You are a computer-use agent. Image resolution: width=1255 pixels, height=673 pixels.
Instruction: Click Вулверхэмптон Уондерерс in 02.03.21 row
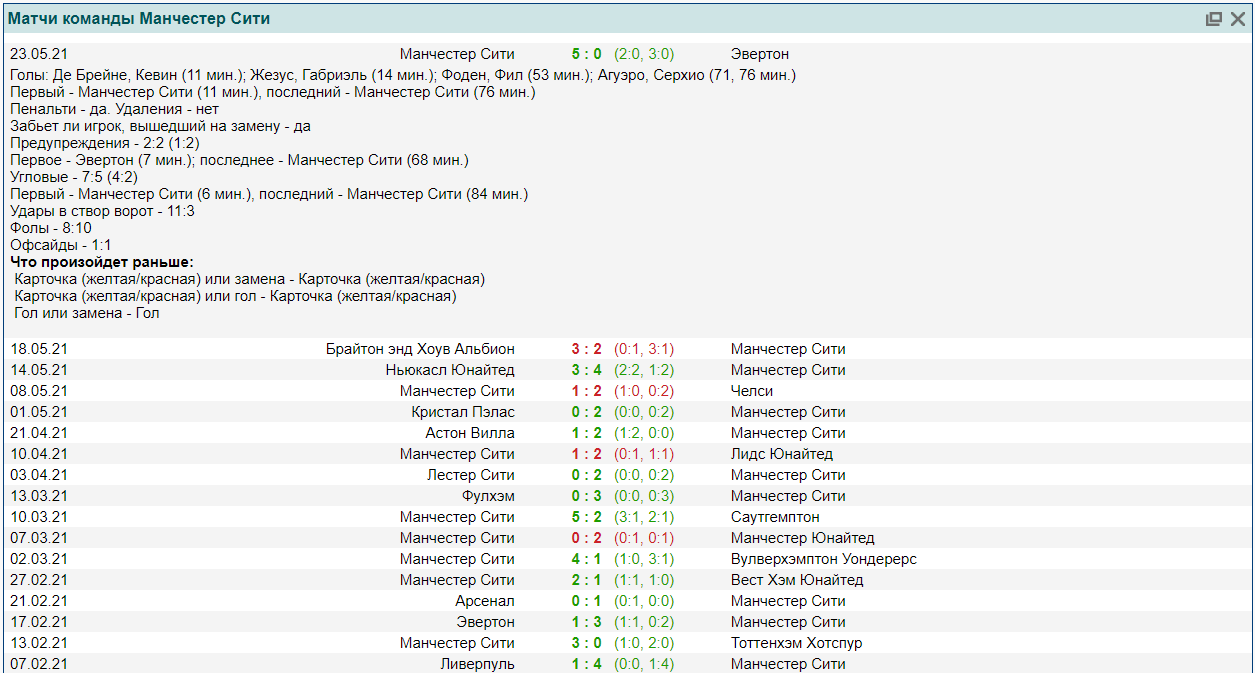[x=824, y=559]
